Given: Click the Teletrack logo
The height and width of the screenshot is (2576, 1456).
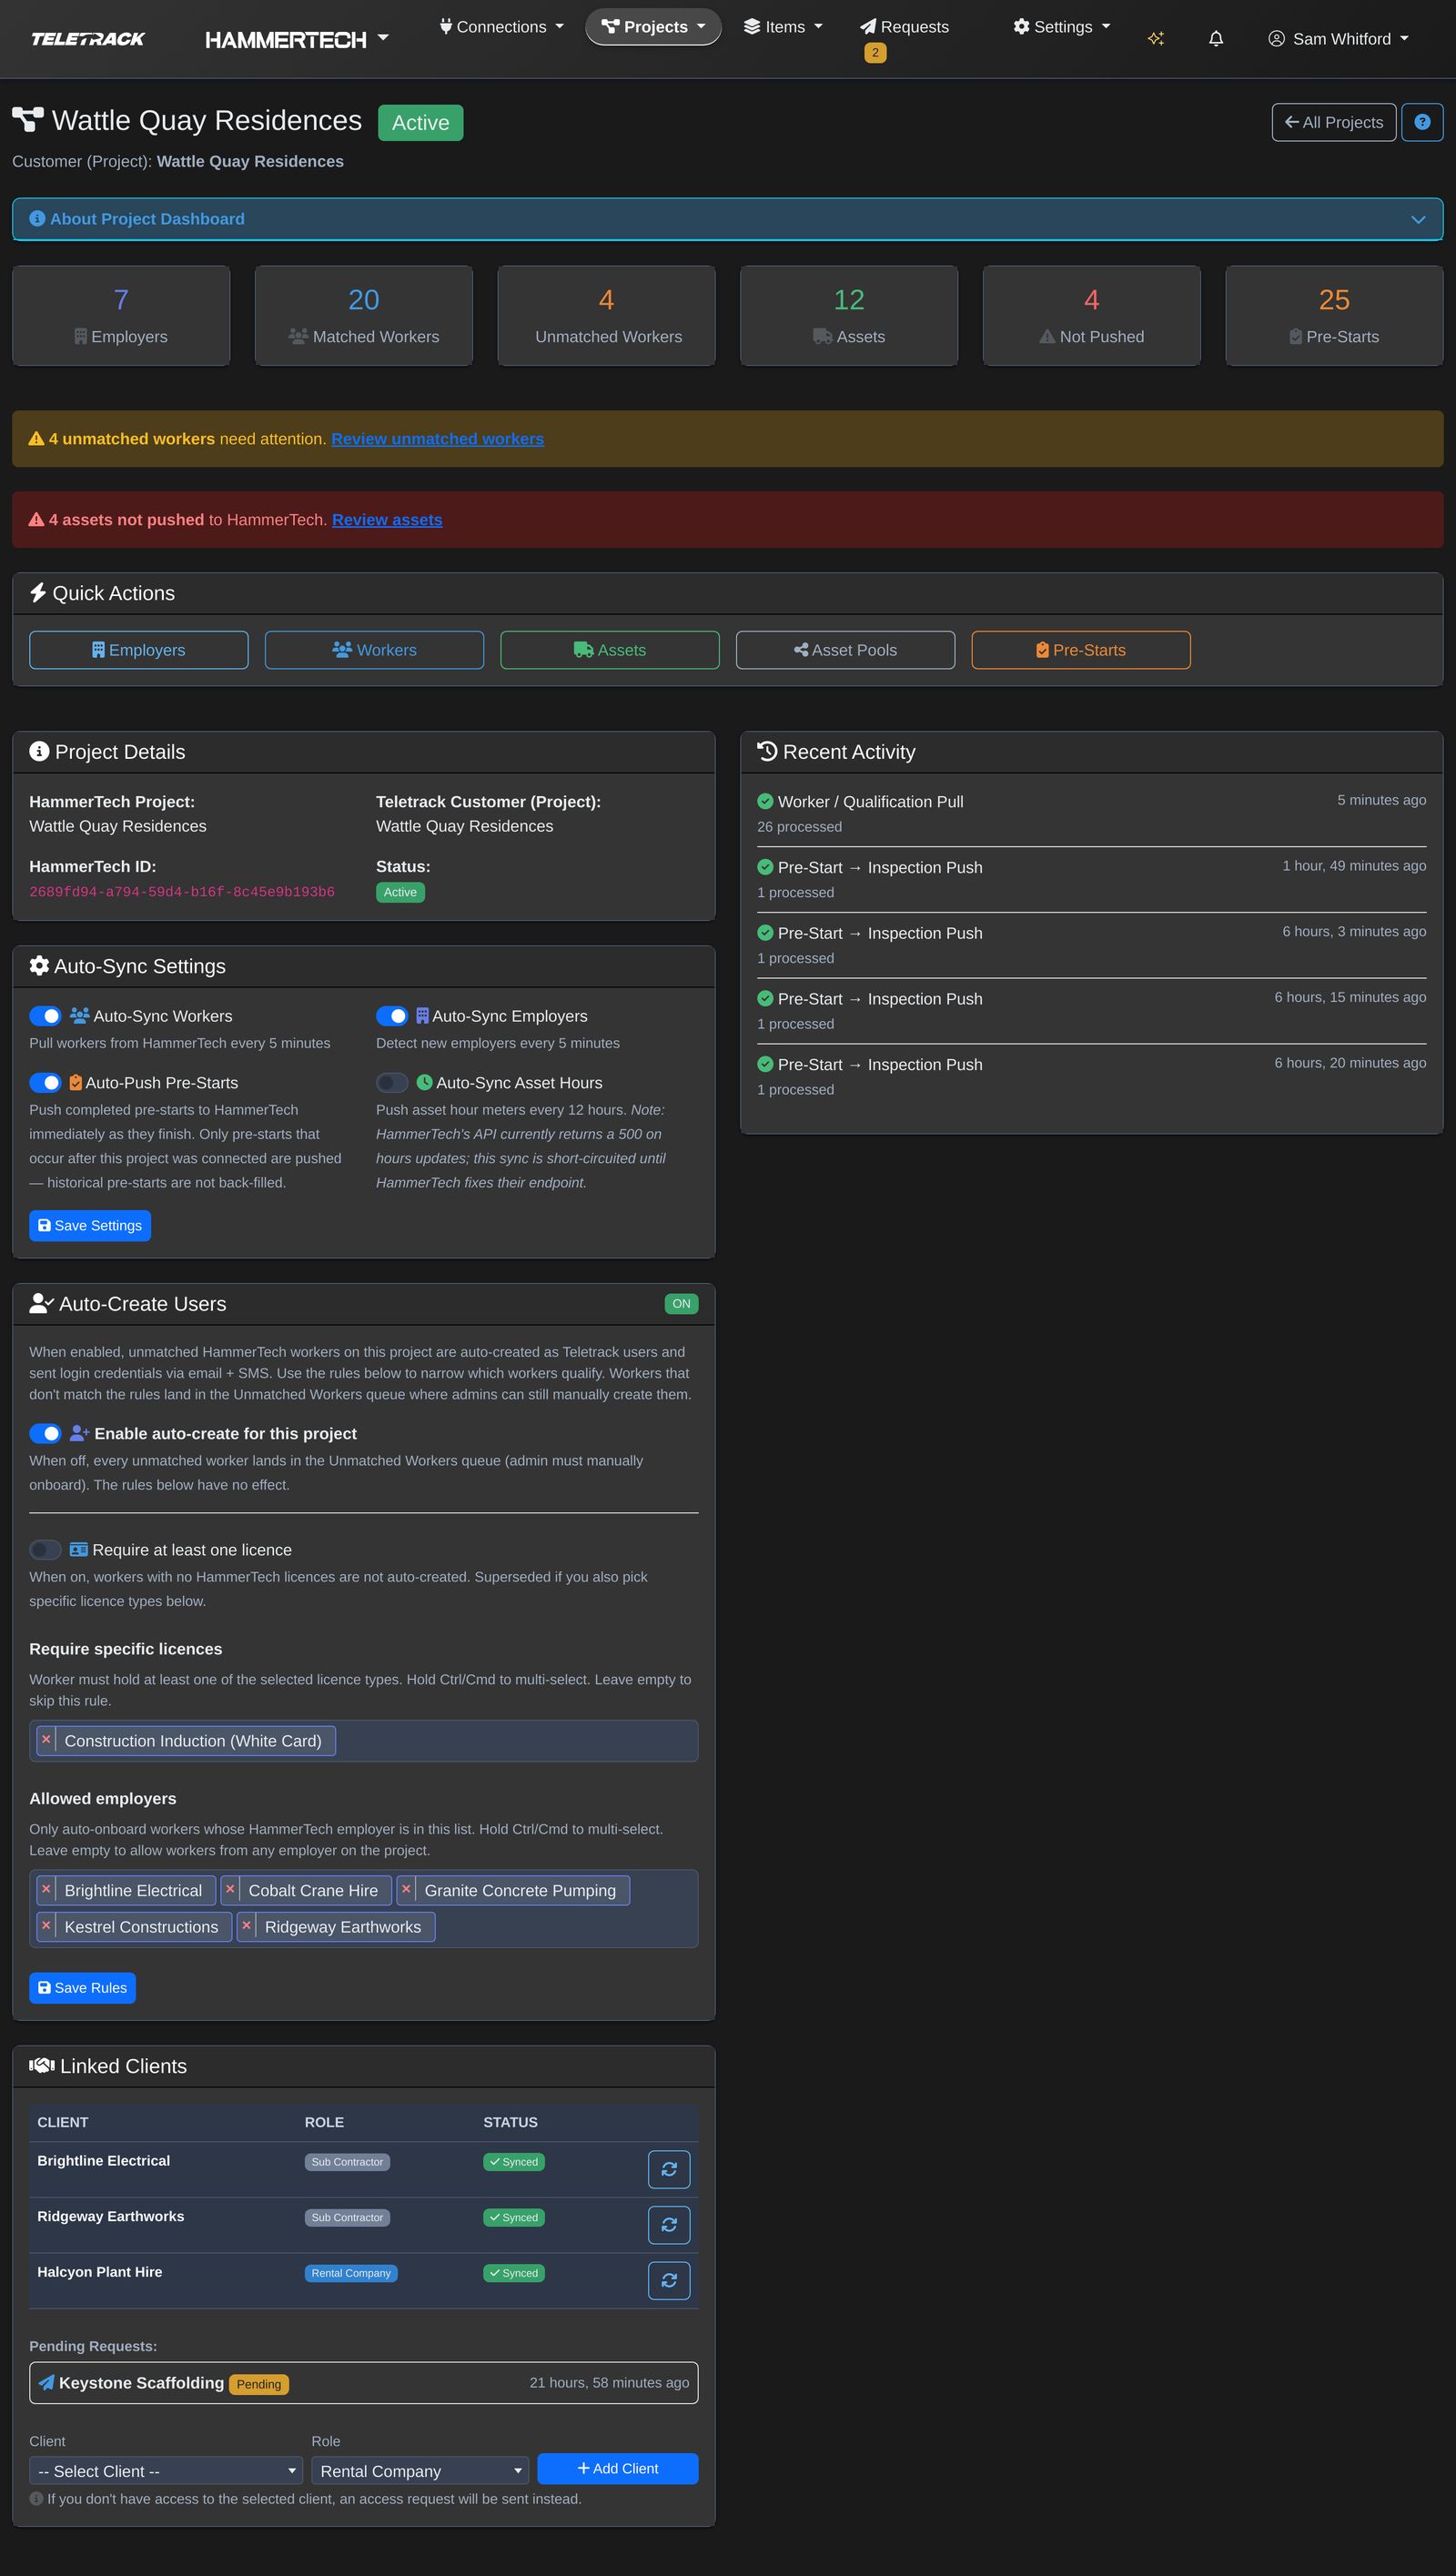Looking at the screenshot, I should pos(88,39).
